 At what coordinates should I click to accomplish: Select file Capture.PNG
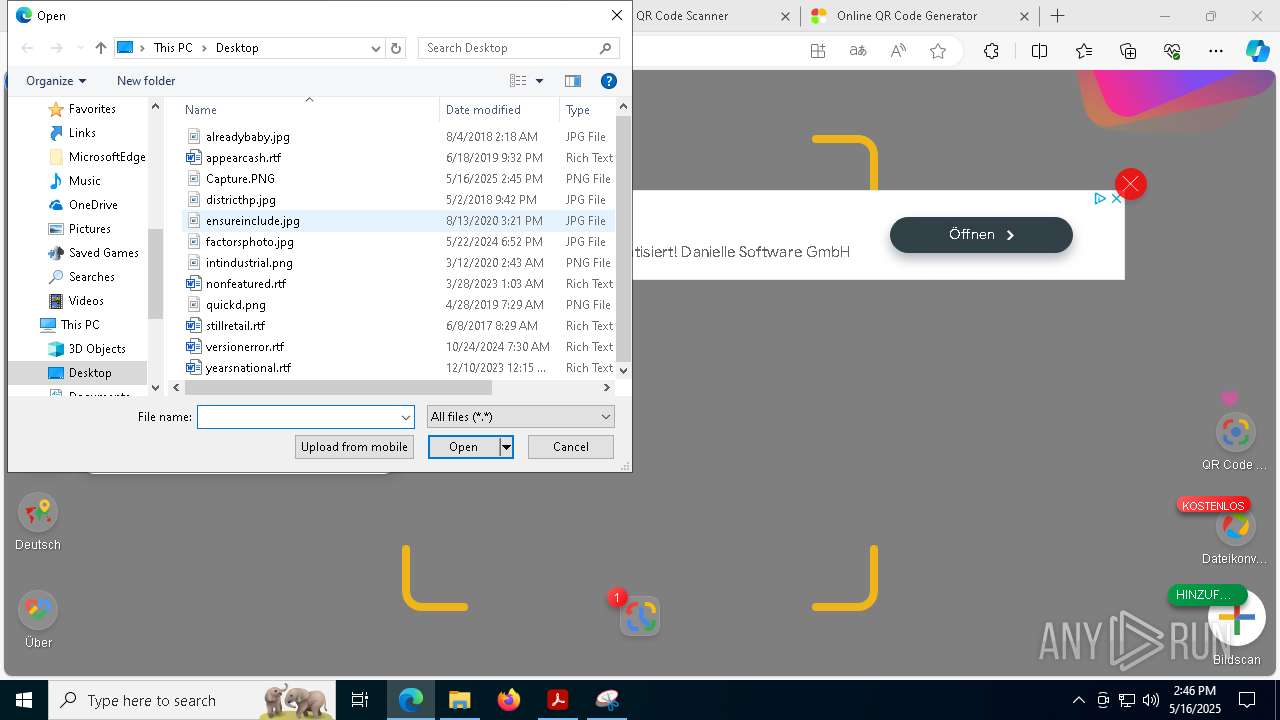pos(240,179)
